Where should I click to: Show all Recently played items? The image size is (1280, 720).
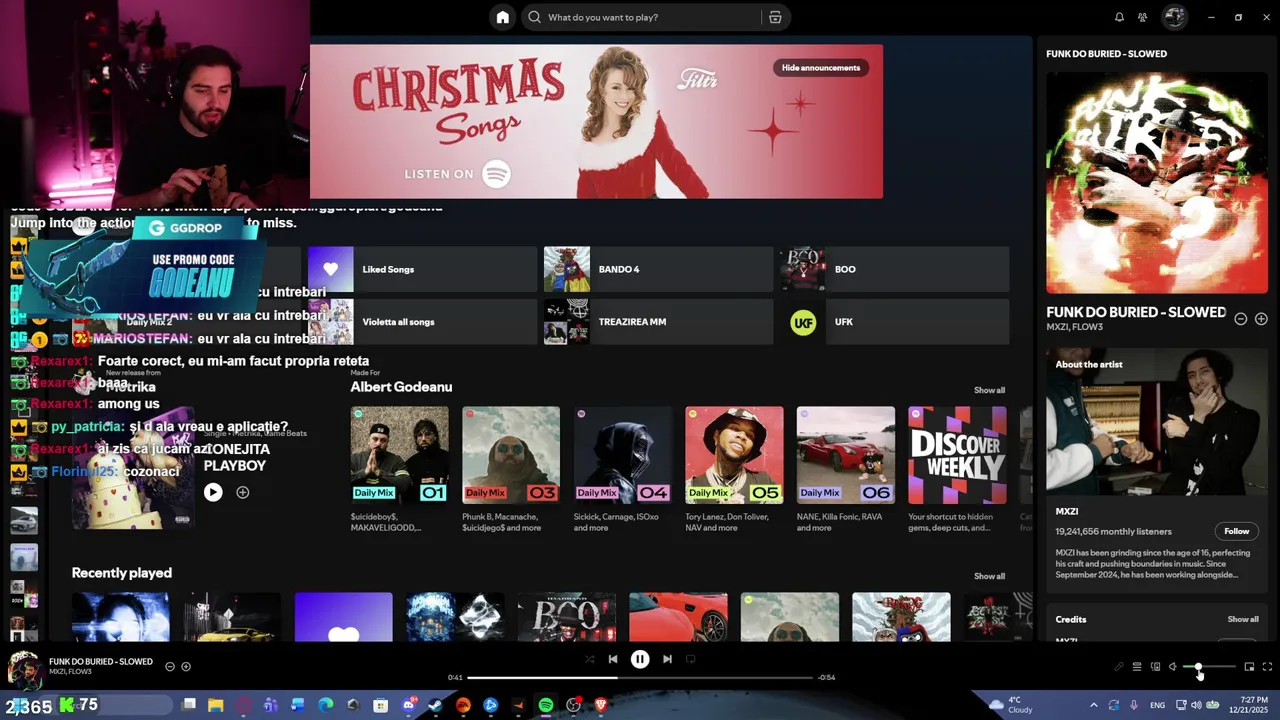pyautogui.click(x=989, y=576)
